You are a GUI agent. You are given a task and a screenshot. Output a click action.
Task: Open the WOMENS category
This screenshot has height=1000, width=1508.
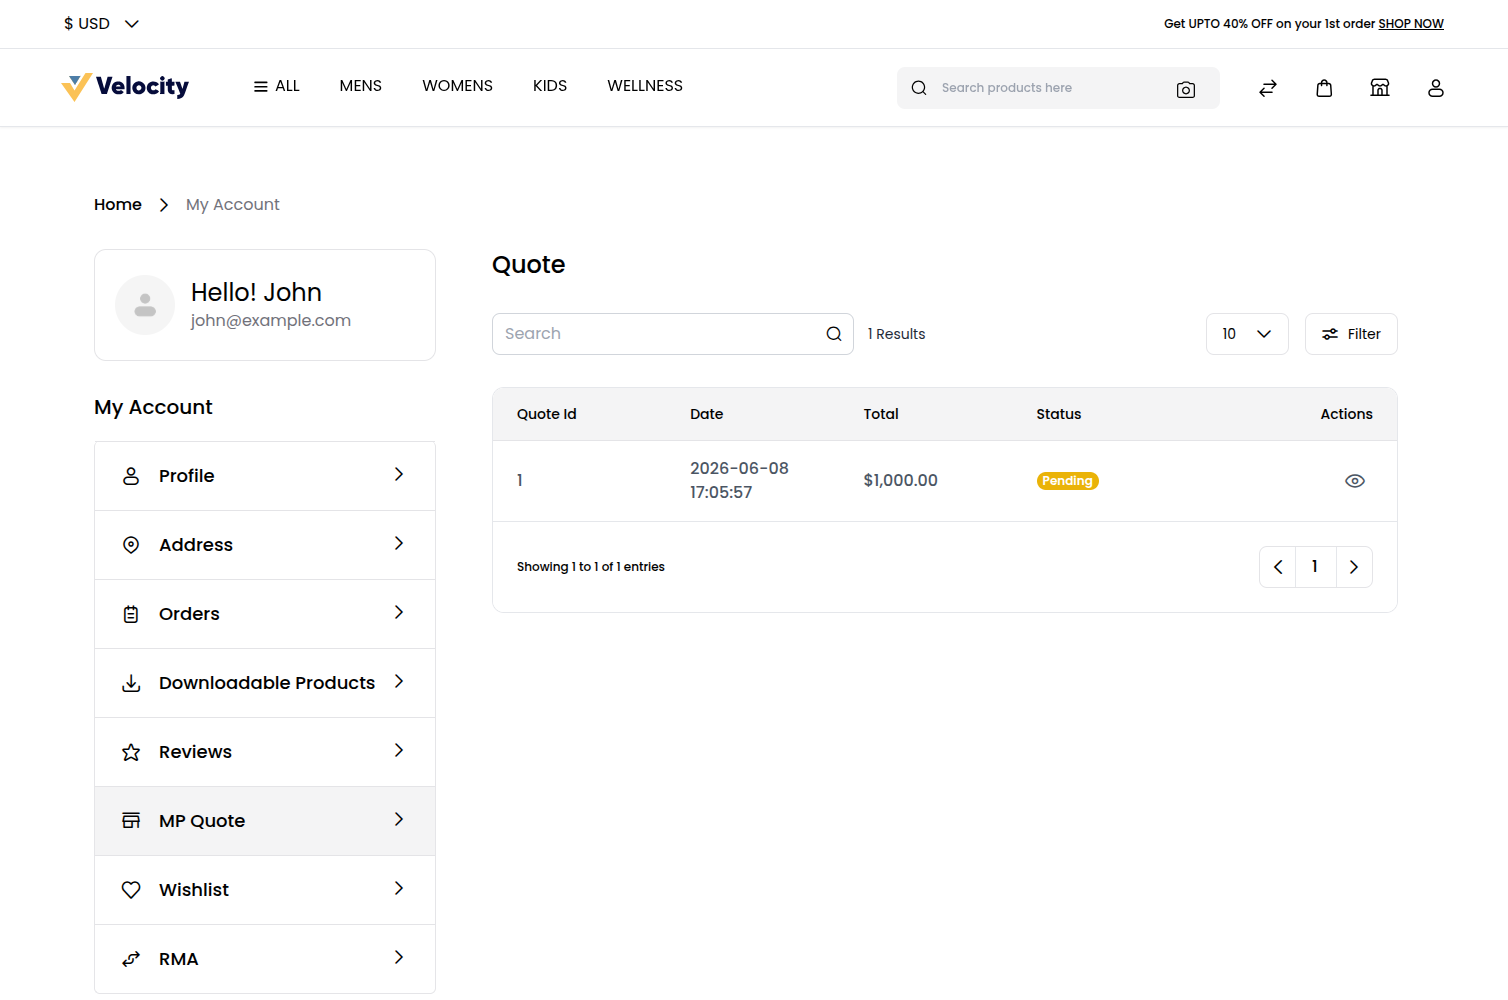[458, 86]
